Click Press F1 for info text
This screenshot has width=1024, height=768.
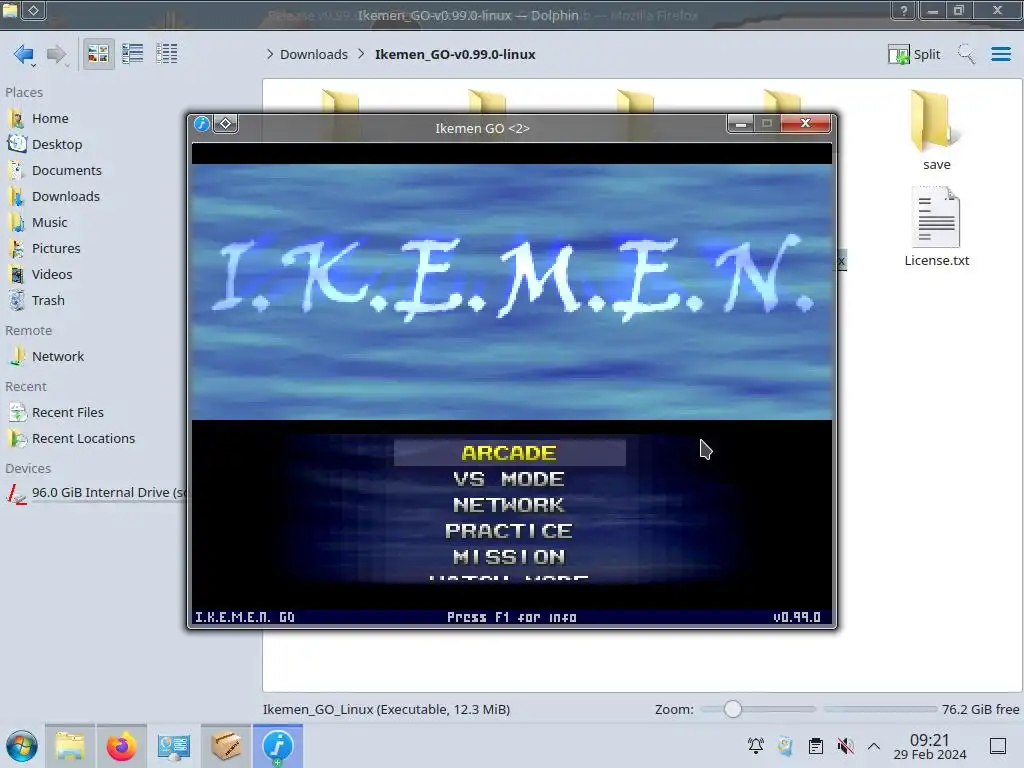[511, 617]
